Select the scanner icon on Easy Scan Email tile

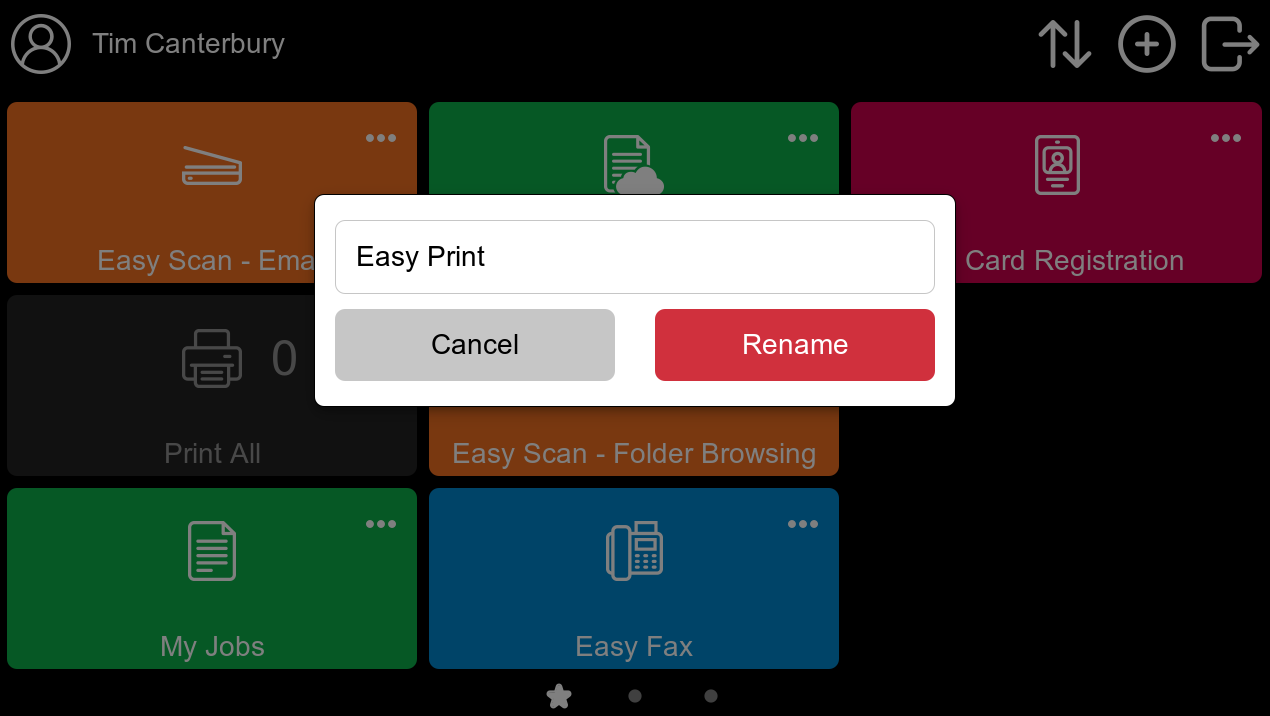[212, 165]
